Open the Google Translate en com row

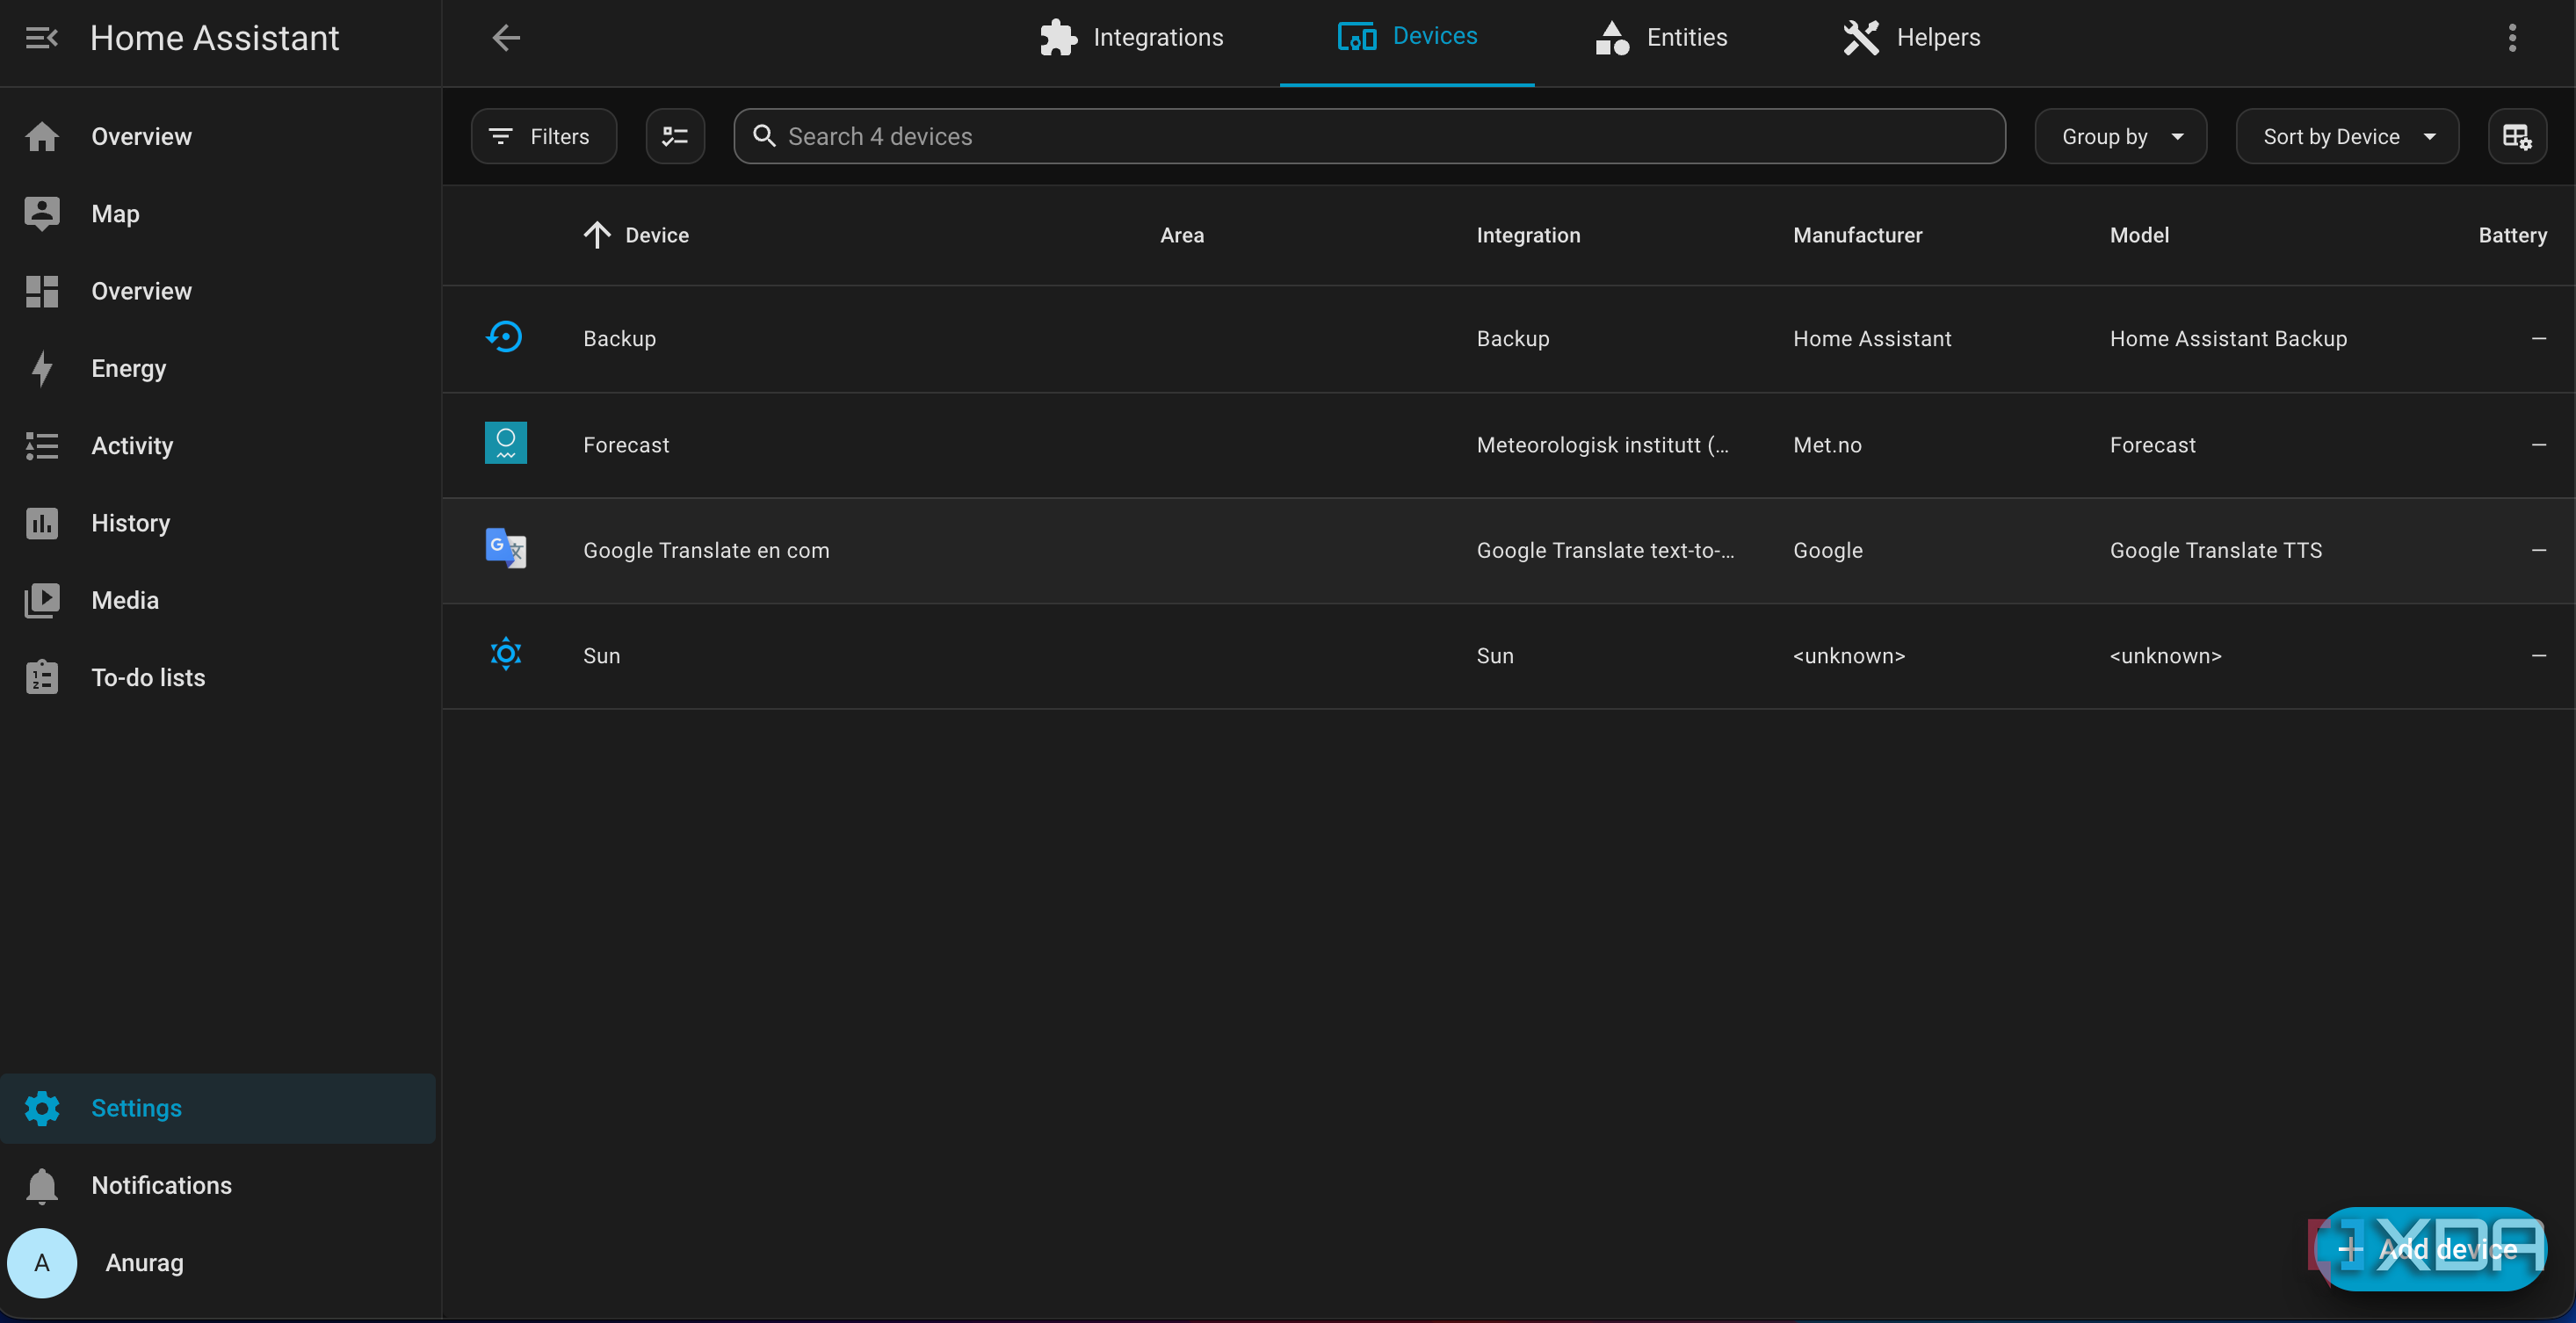pyautogui.click(x=1508, y=551)
